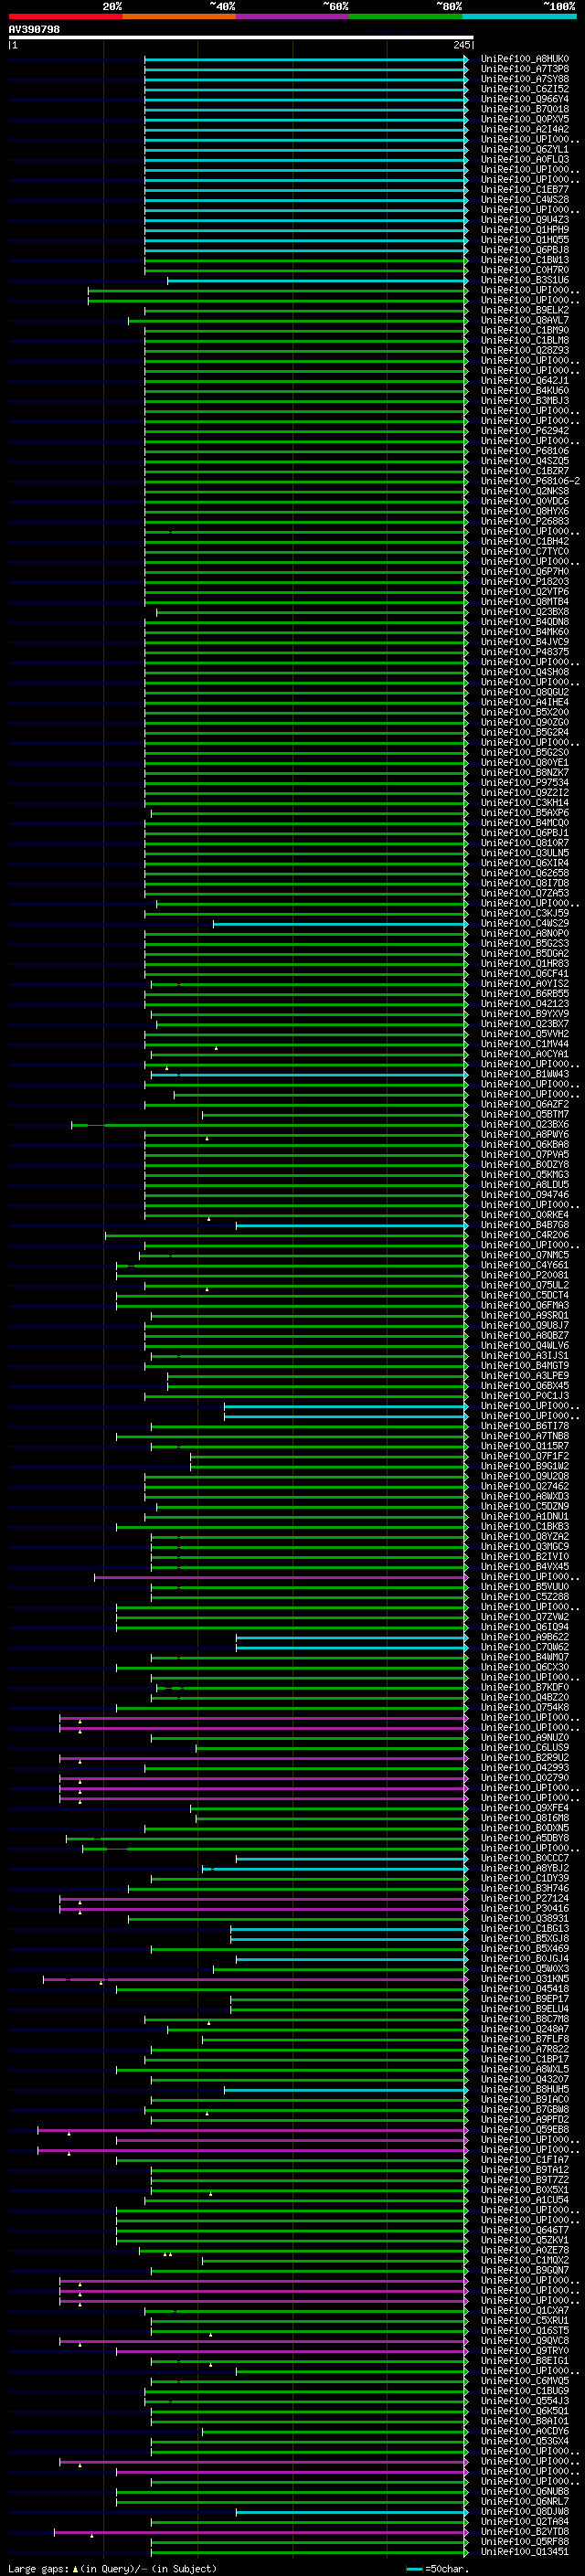Select the UniRef100_A8PWY6 label
Screen dimensions: 585x2576
(525, 1135)
